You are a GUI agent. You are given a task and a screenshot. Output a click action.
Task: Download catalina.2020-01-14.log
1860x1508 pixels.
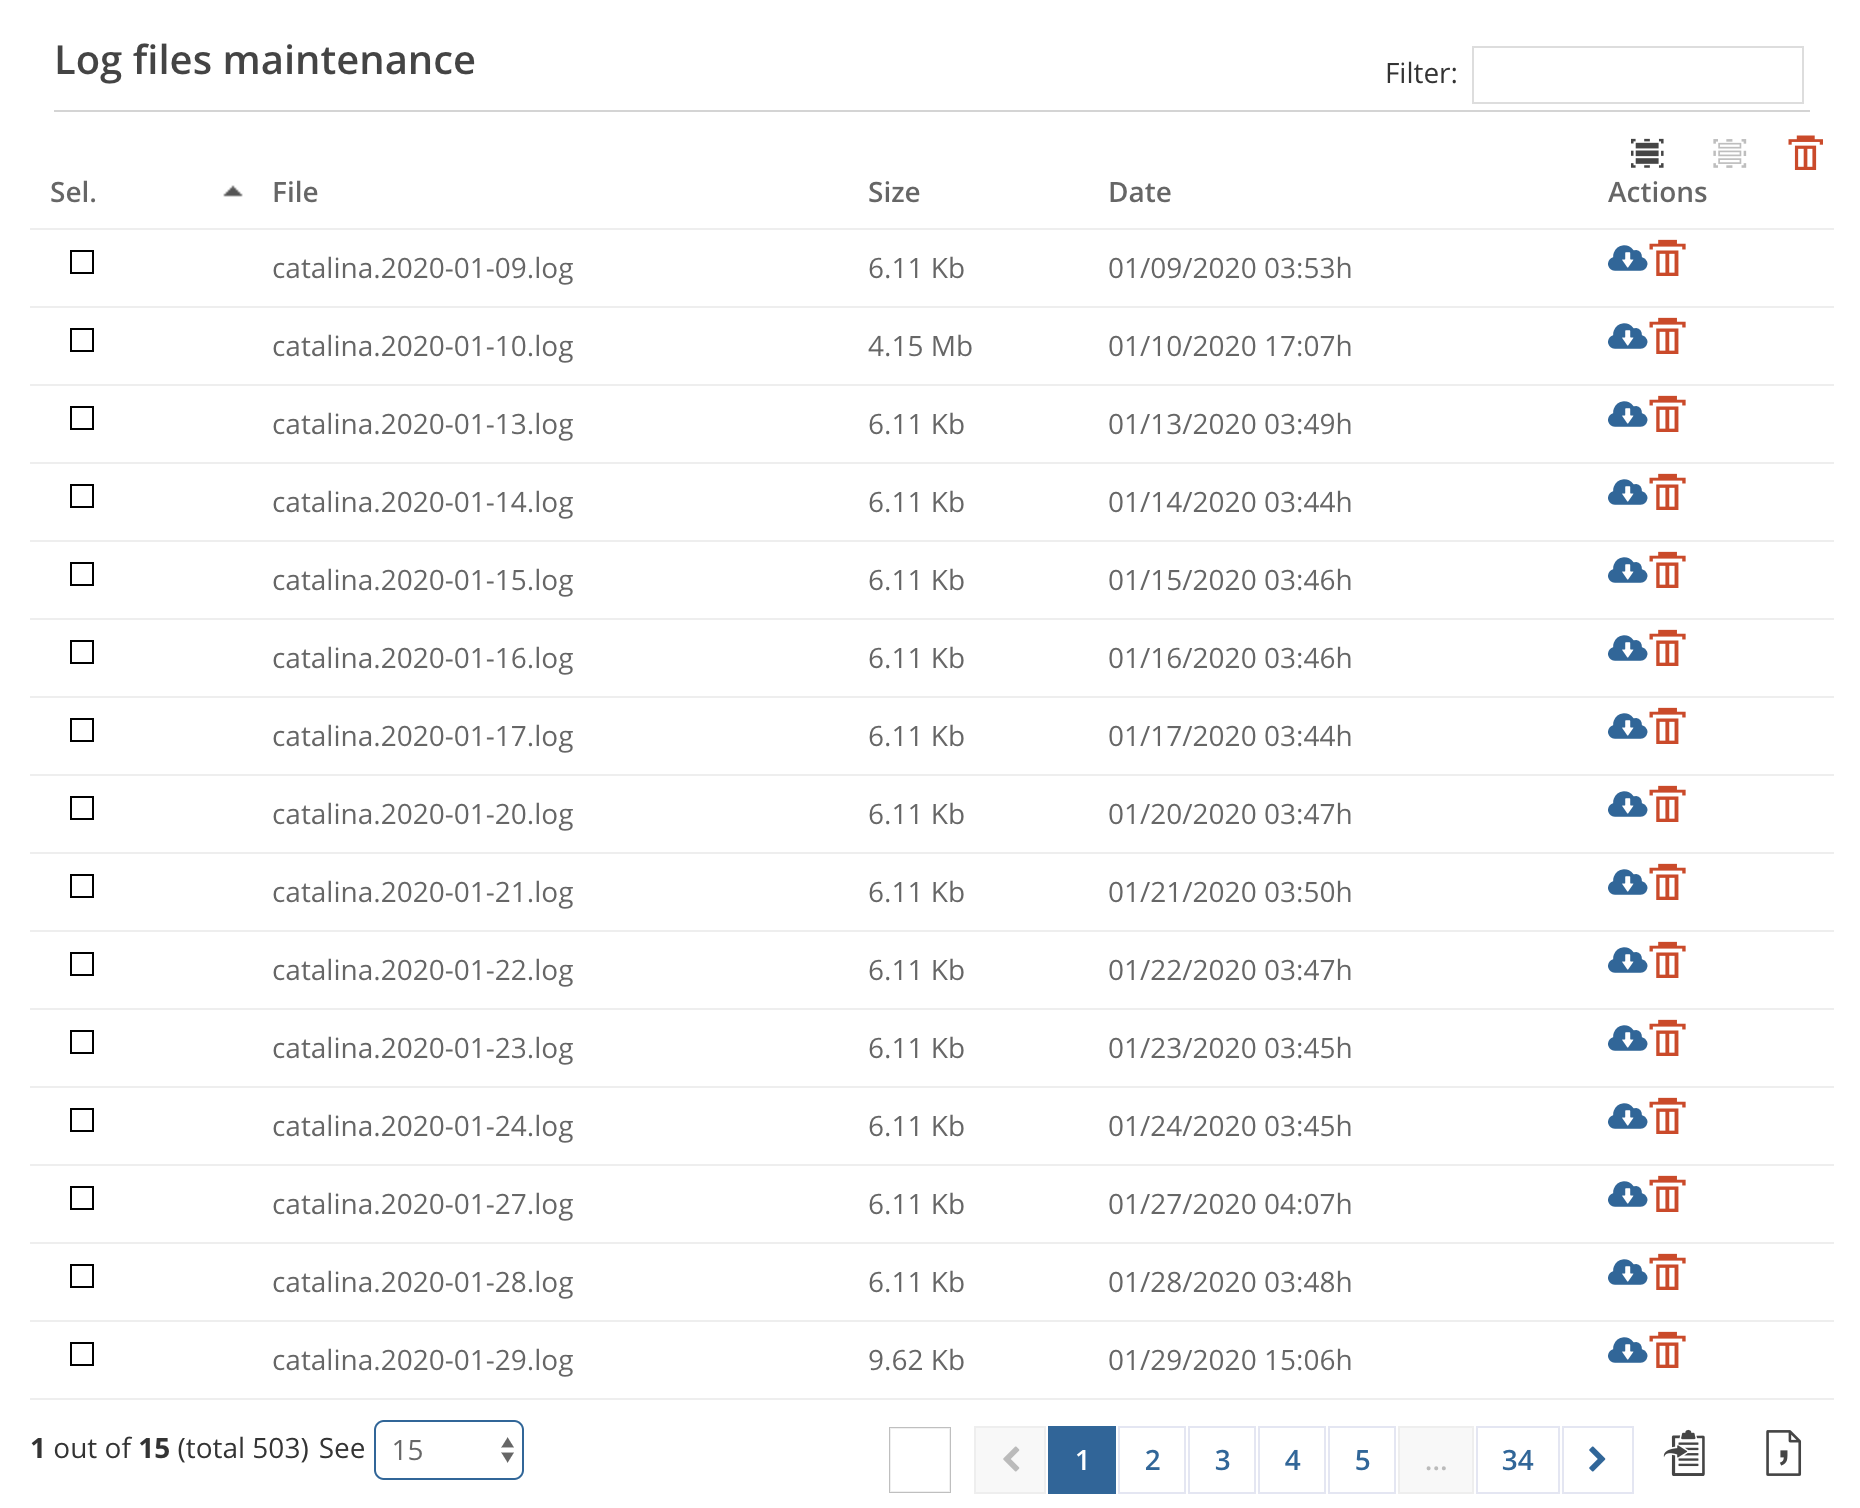(x=1627, y=493)
